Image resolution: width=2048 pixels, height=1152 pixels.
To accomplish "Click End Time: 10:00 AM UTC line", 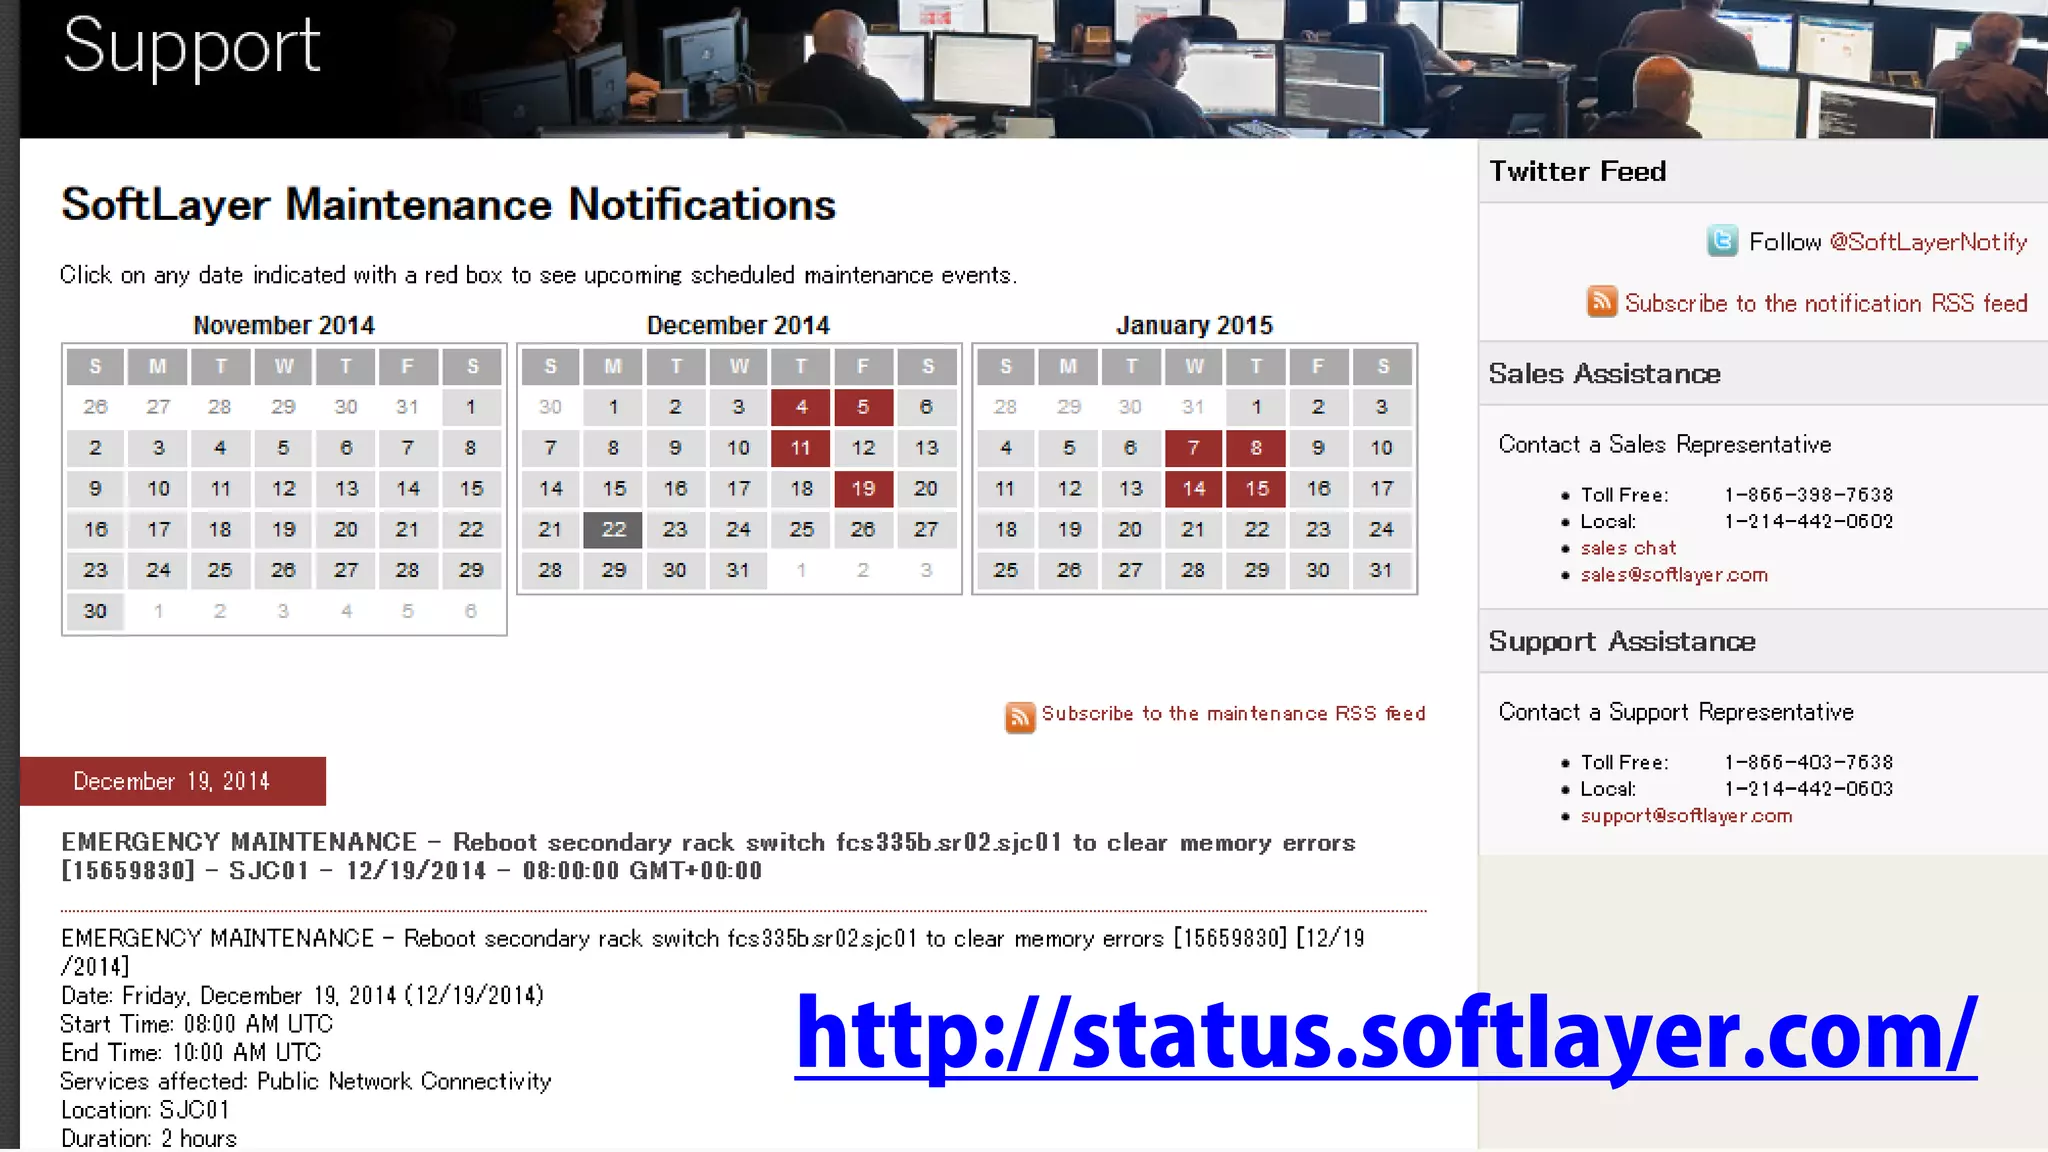I will click(191, 1053).
